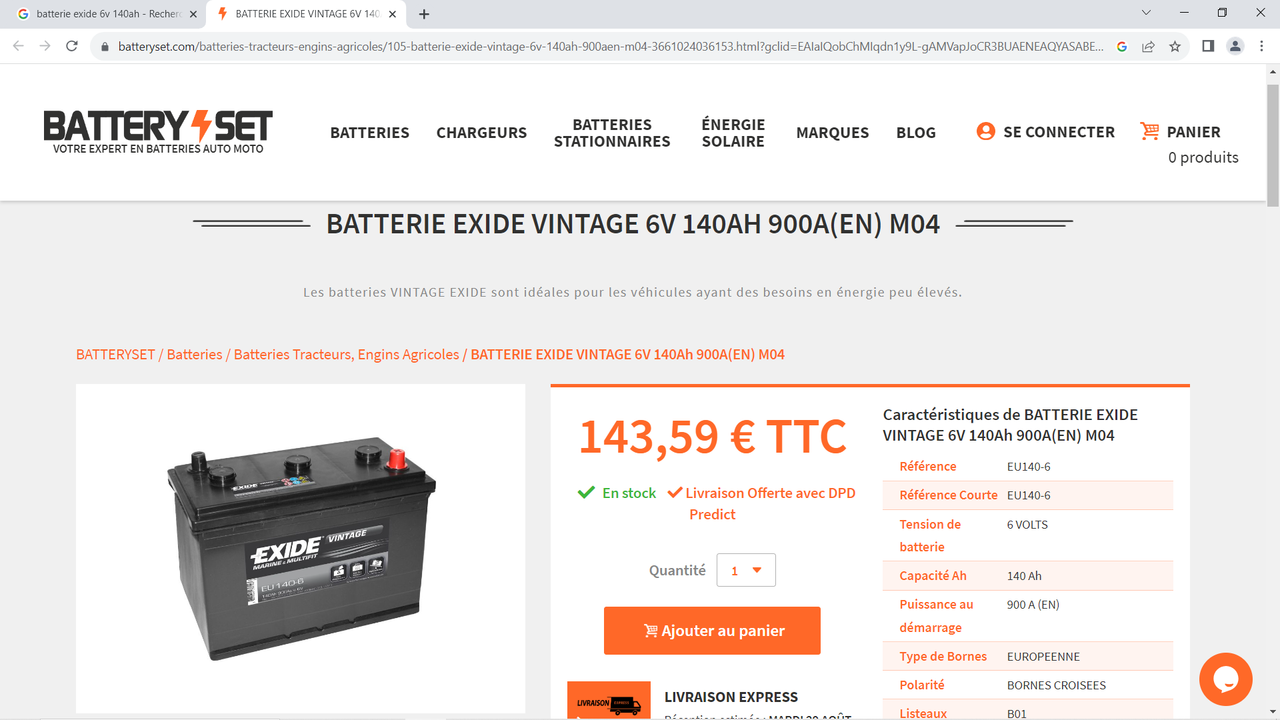Viewport: 1280px width, 720px height.
Task: Click the Ajouter au panier button
Action: tap(712, 631)
